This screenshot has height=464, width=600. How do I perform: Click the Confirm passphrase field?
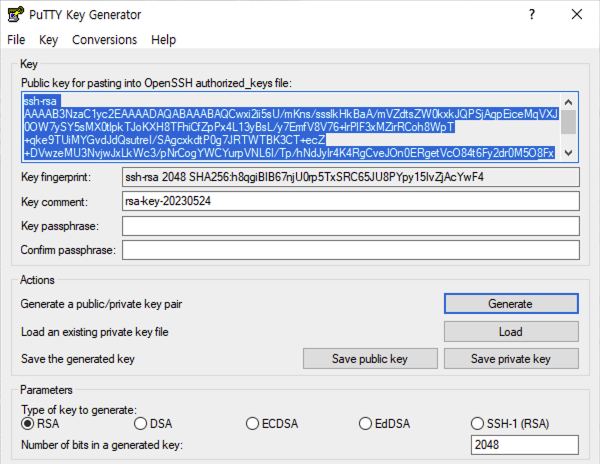pos(349,249)
